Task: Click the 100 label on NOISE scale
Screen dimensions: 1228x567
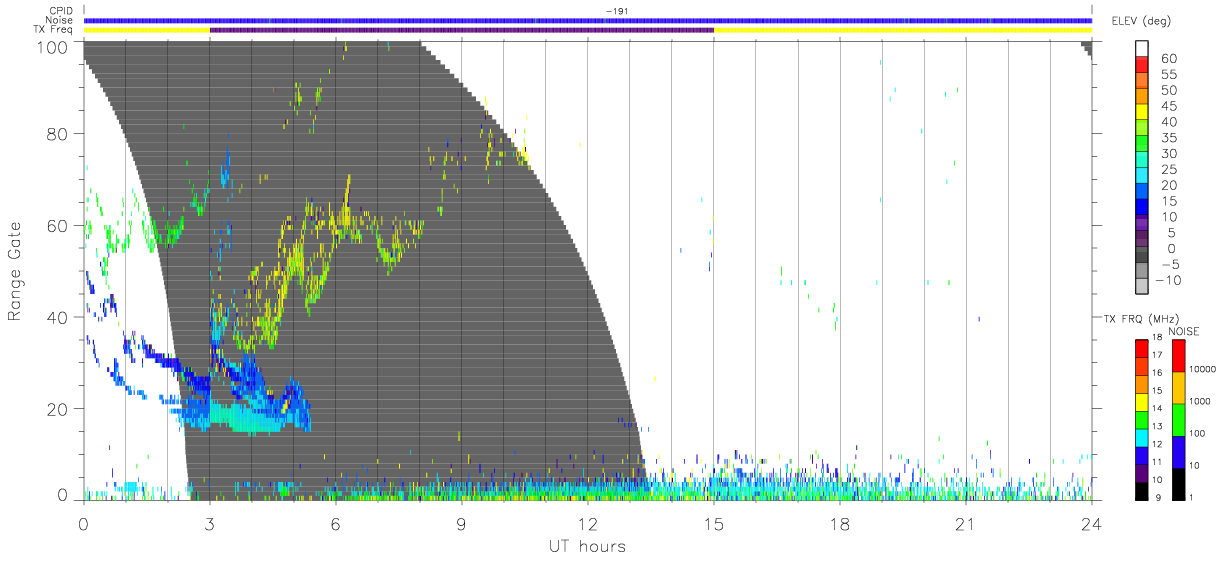Action: [1197, 433]
